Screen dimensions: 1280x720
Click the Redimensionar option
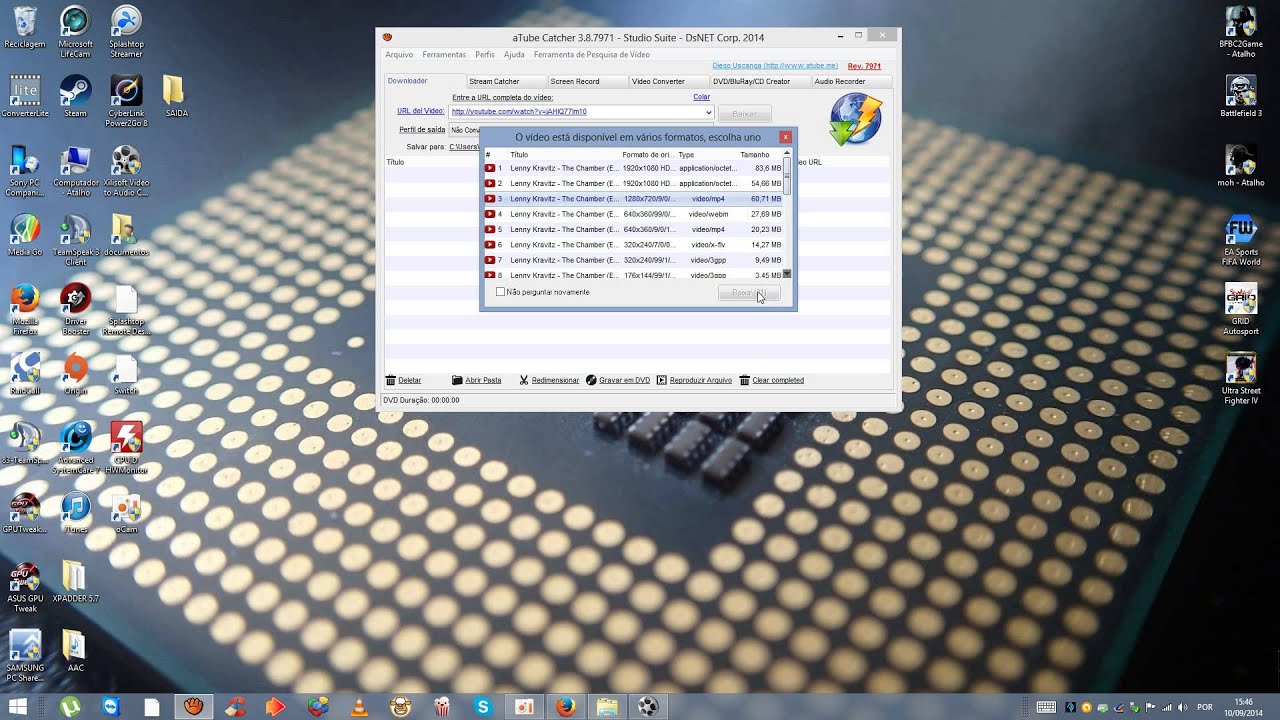(549, 380)
